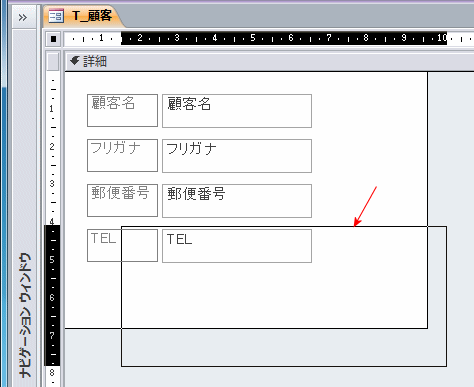This screenshot has height=387, width=474.
Task: Click the form selector square at ruler corner
Action: [53, 39]
